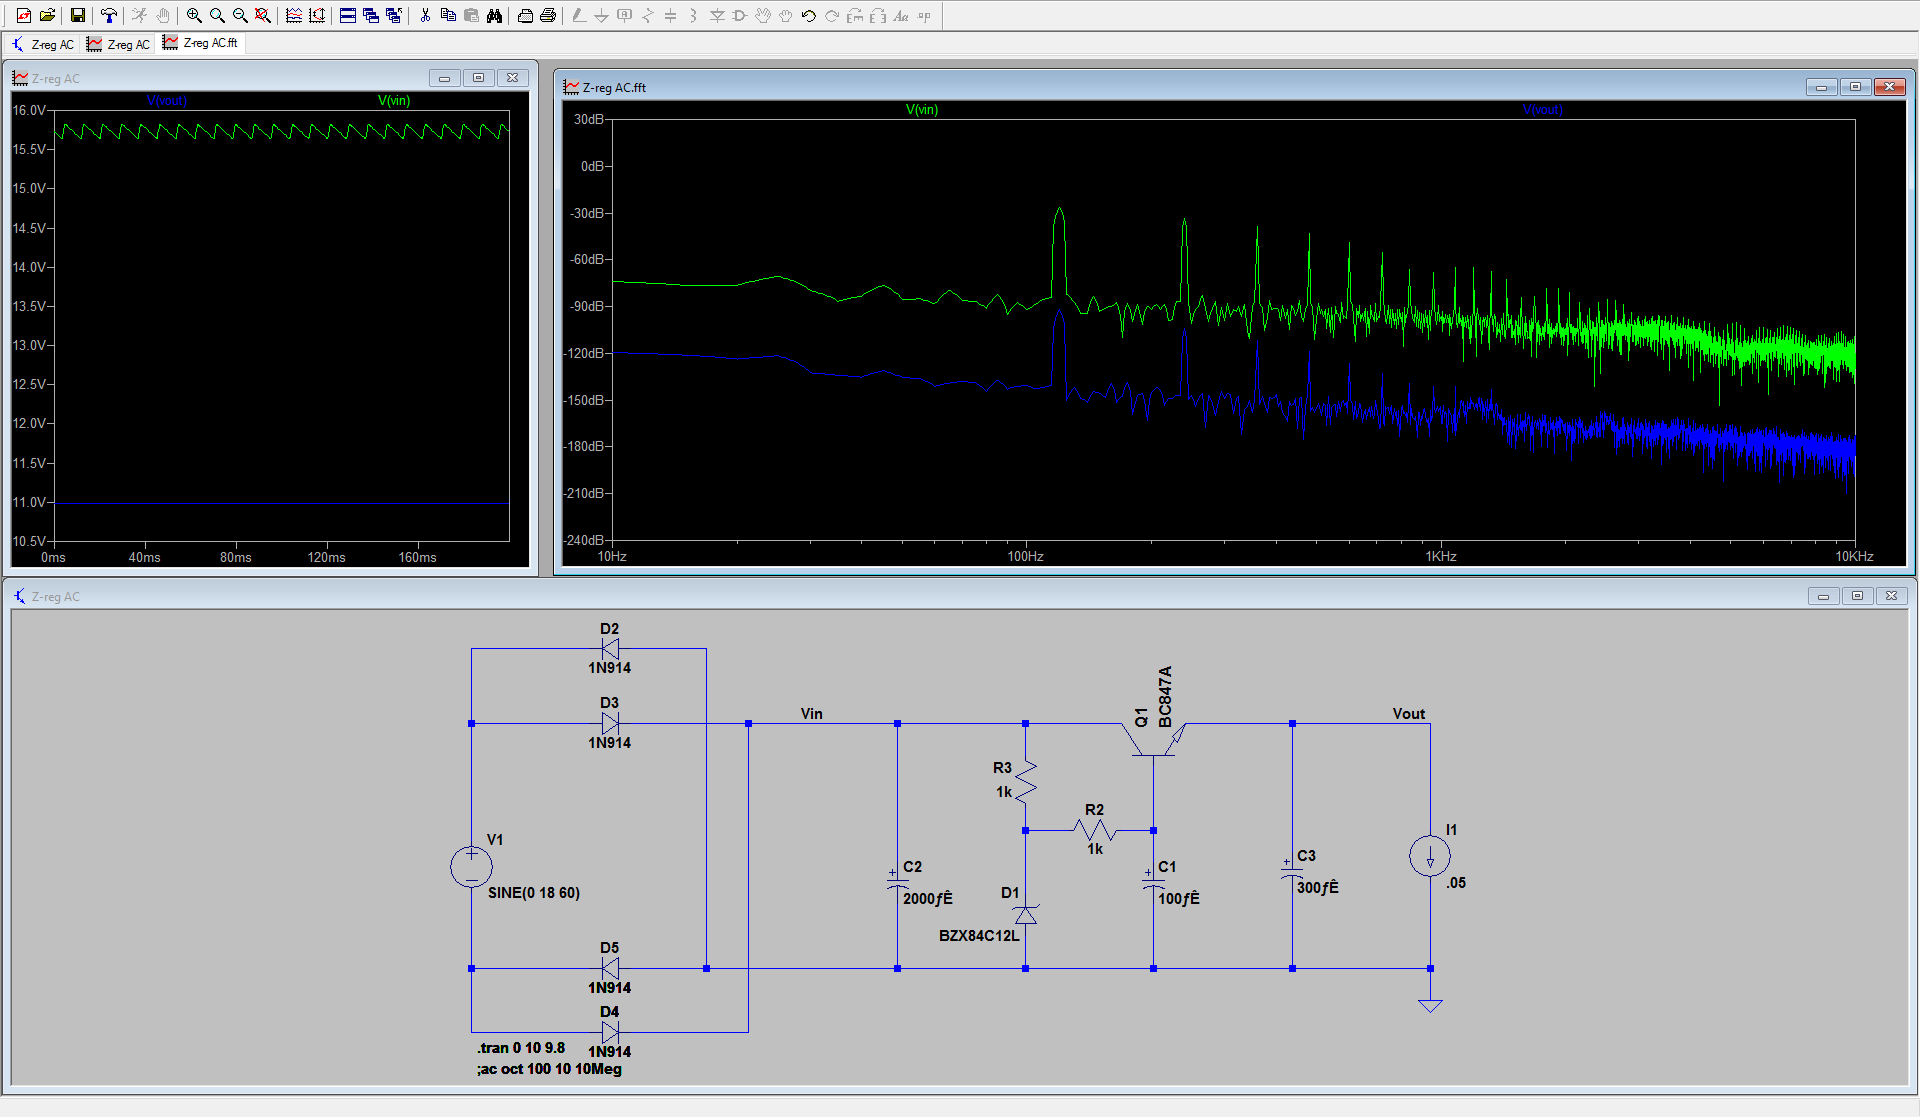
Task: Autorange the plot axes
Action: (317, 15)
